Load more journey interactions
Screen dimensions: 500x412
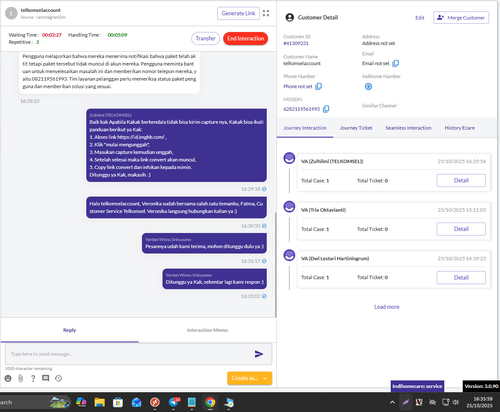[387, 307]
